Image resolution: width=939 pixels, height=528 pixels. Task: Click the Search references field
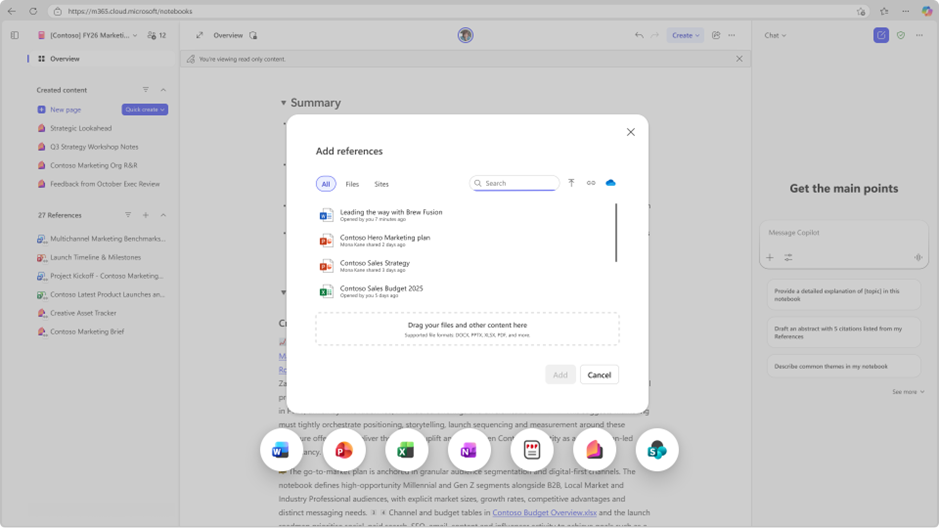(514, 183)
